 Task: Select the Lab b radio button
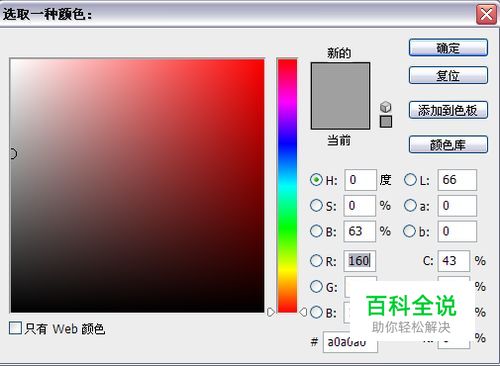pos(409,231)
